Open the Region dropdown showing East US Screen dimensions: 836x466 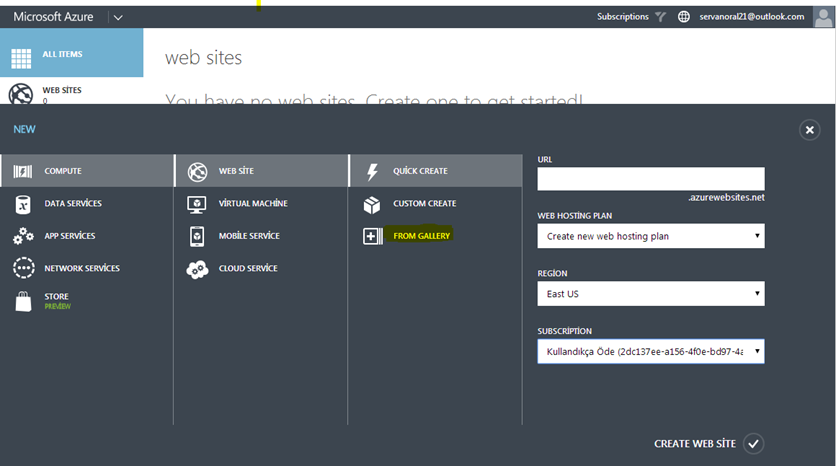(x=650, y=294)
